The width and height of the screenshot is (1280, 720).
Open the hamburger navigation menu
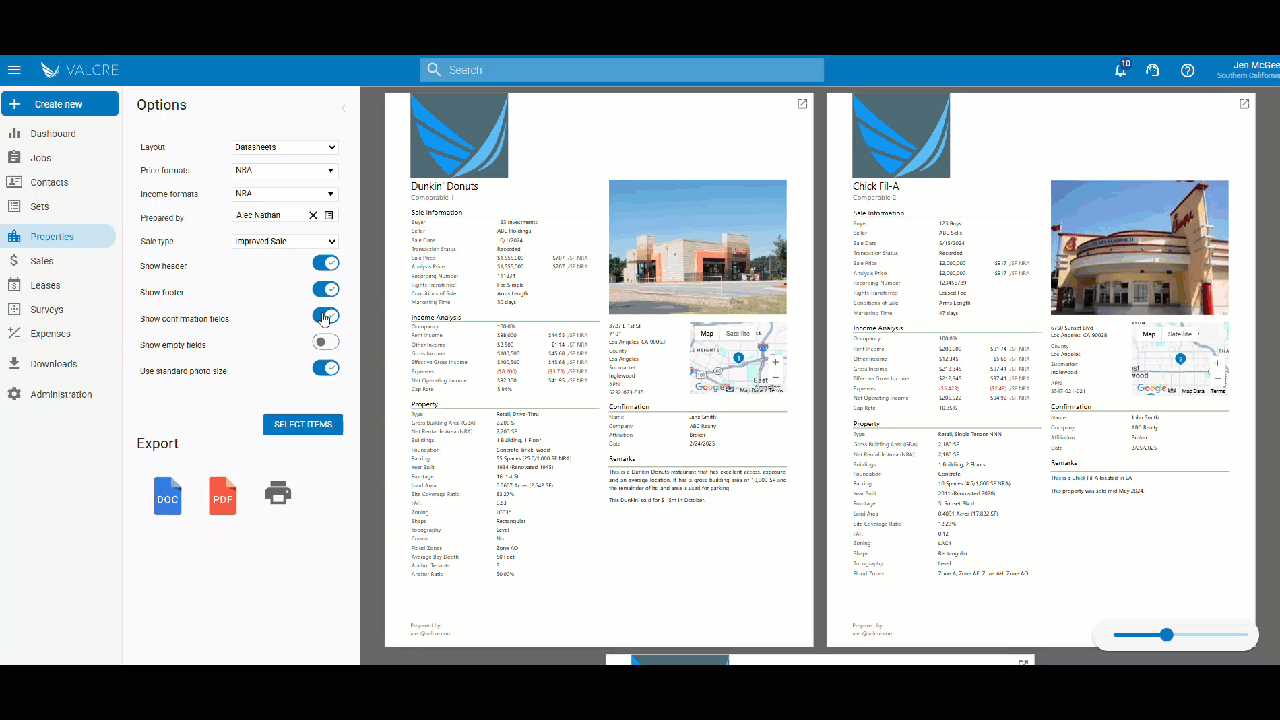[14, 70]
